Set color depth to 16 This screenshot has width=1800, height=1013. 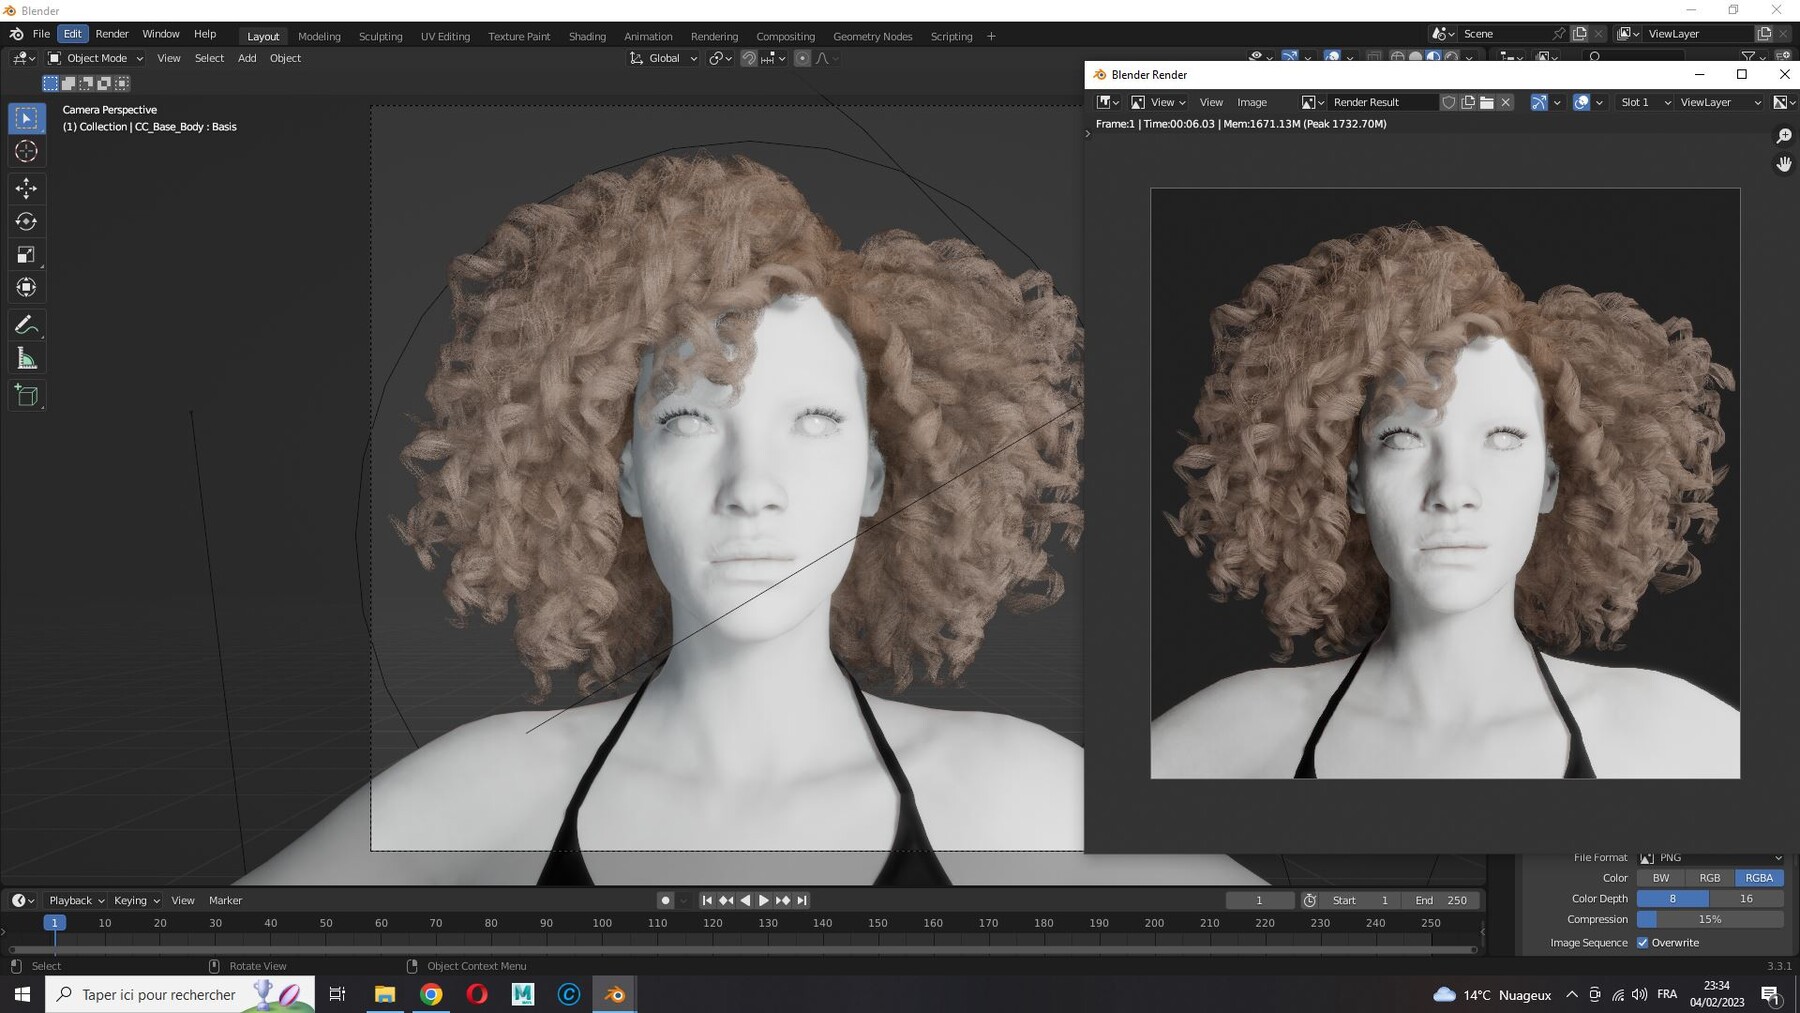click(1746, 899)
